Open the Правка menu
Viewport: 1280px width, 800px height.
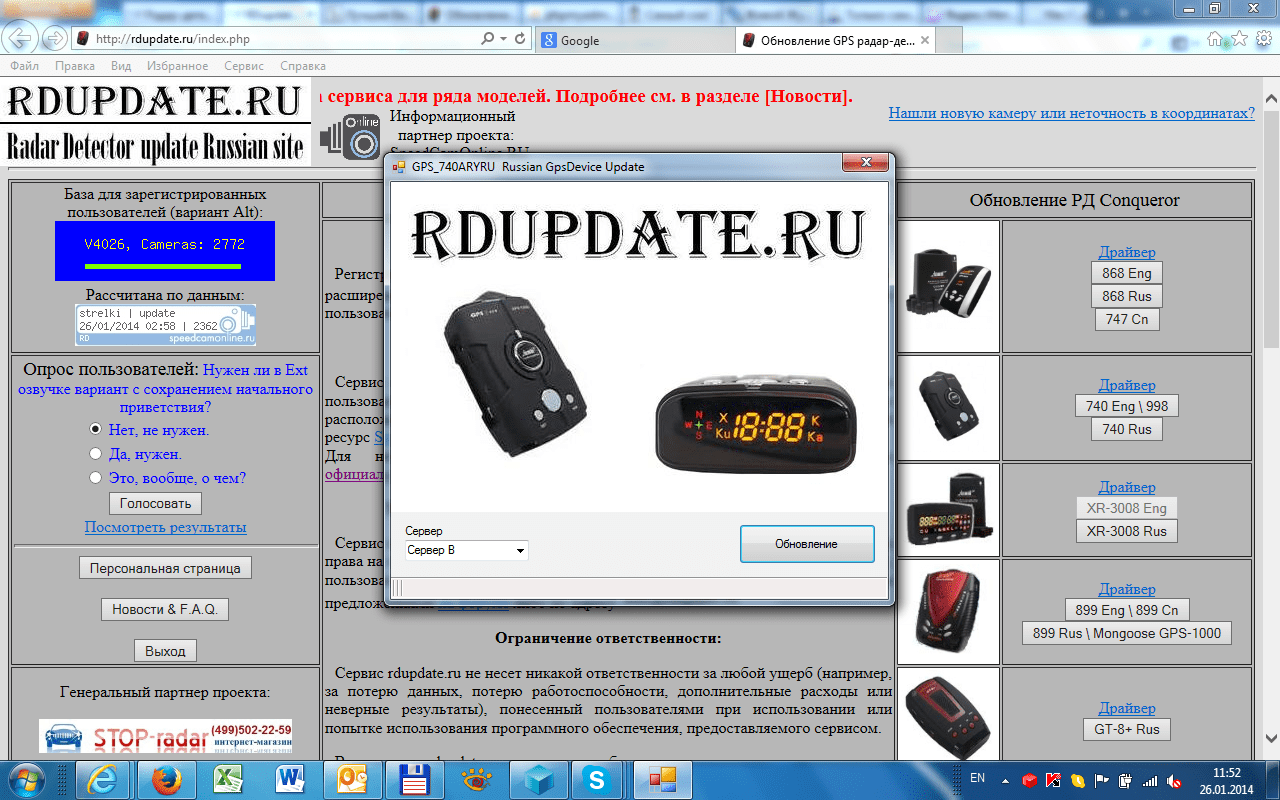[x=75, y=66]
